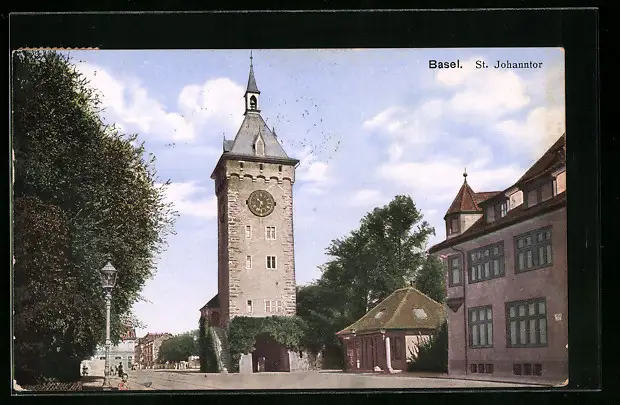
Task: Click the green tree behind the pavilion
Action: click(378, 250)
